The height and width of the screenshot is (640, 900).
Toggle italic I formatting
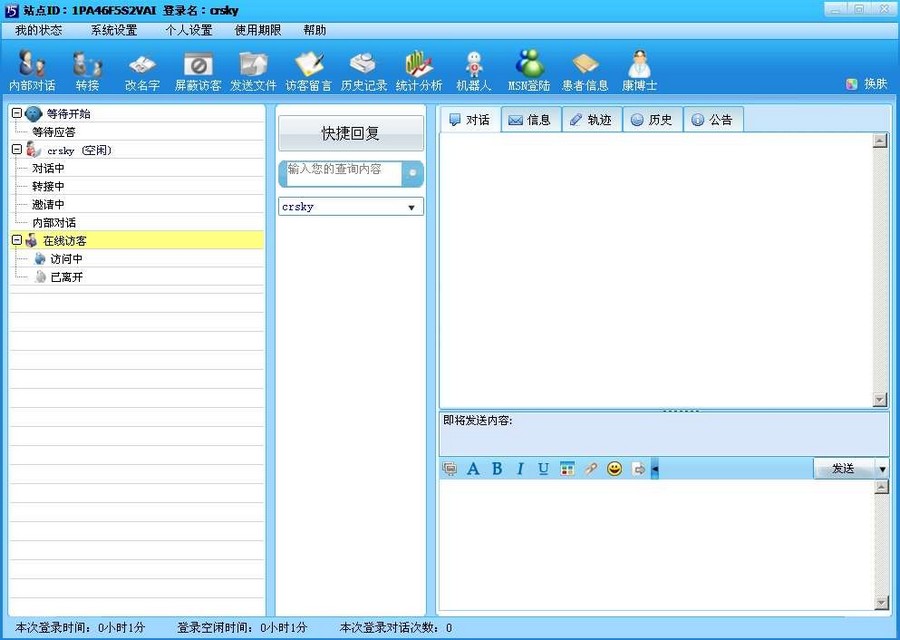[x=520, y=469]
